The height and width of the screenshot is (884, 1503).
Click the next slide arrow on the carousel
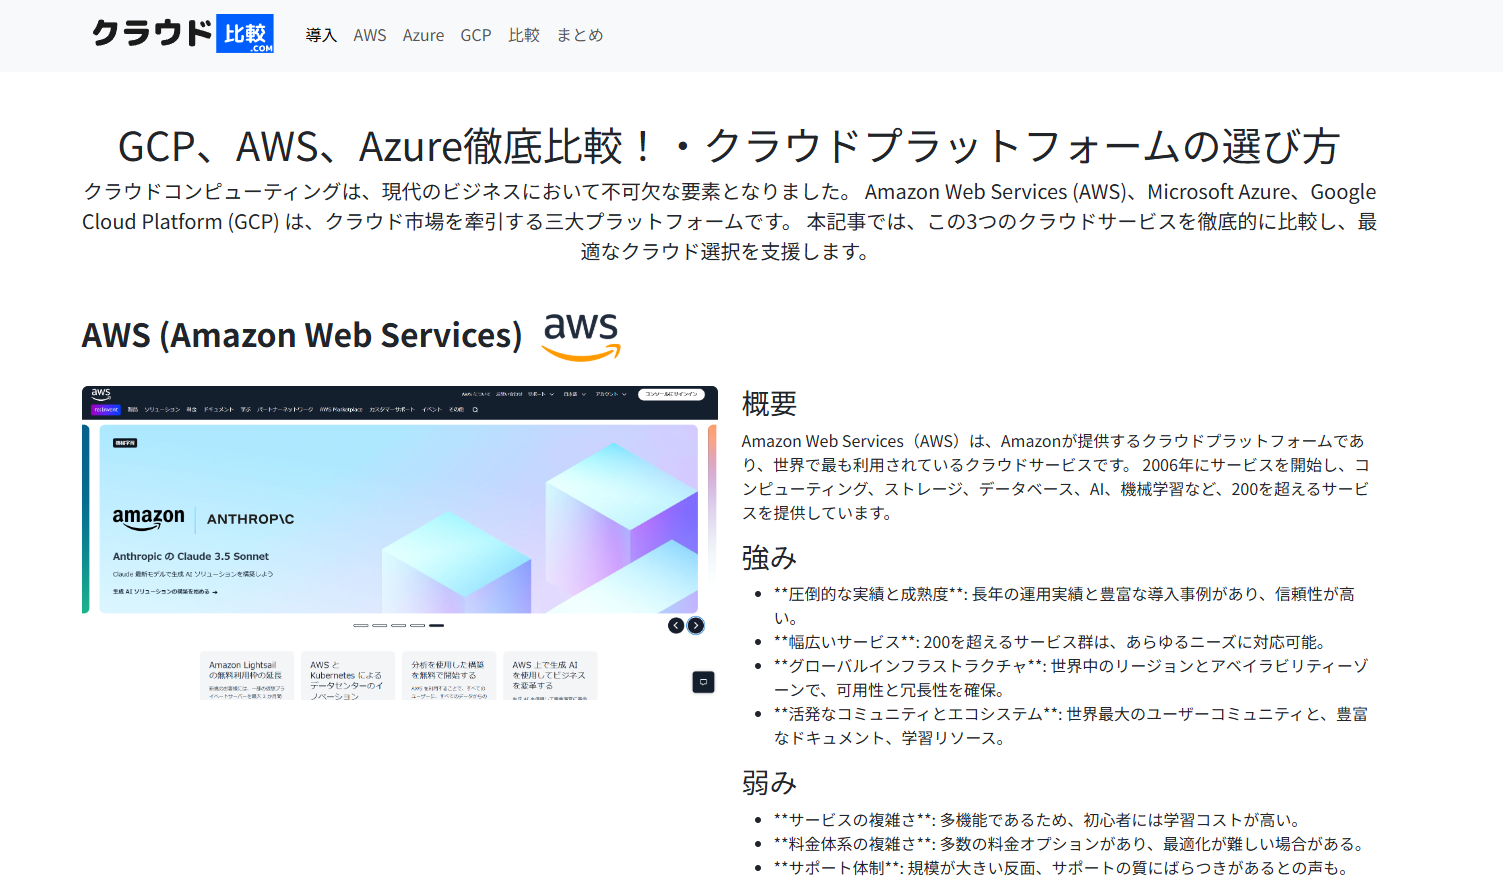pos(696,626)
